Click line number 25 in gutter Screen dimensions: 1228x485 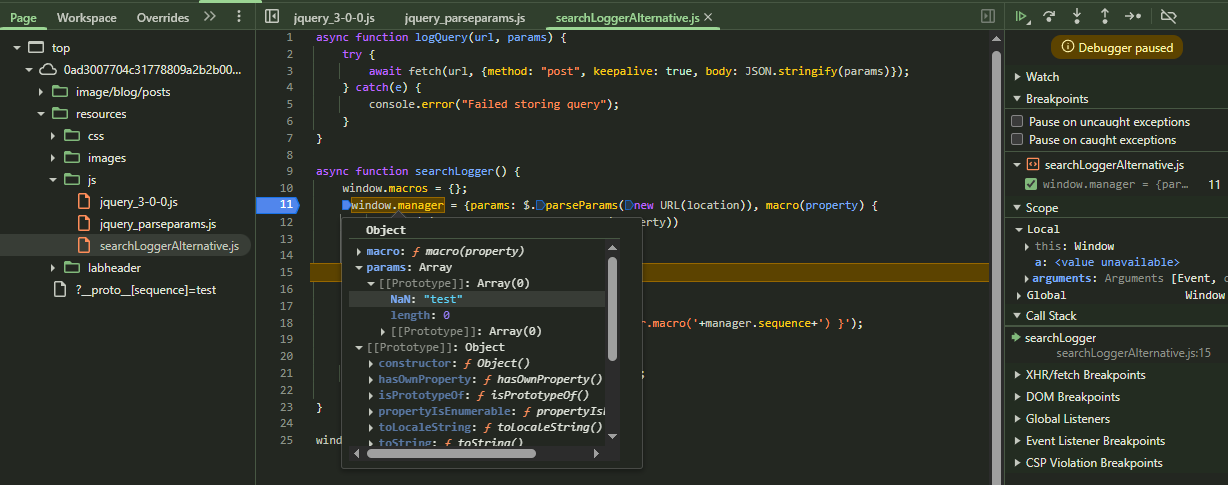tap(286, 440)
